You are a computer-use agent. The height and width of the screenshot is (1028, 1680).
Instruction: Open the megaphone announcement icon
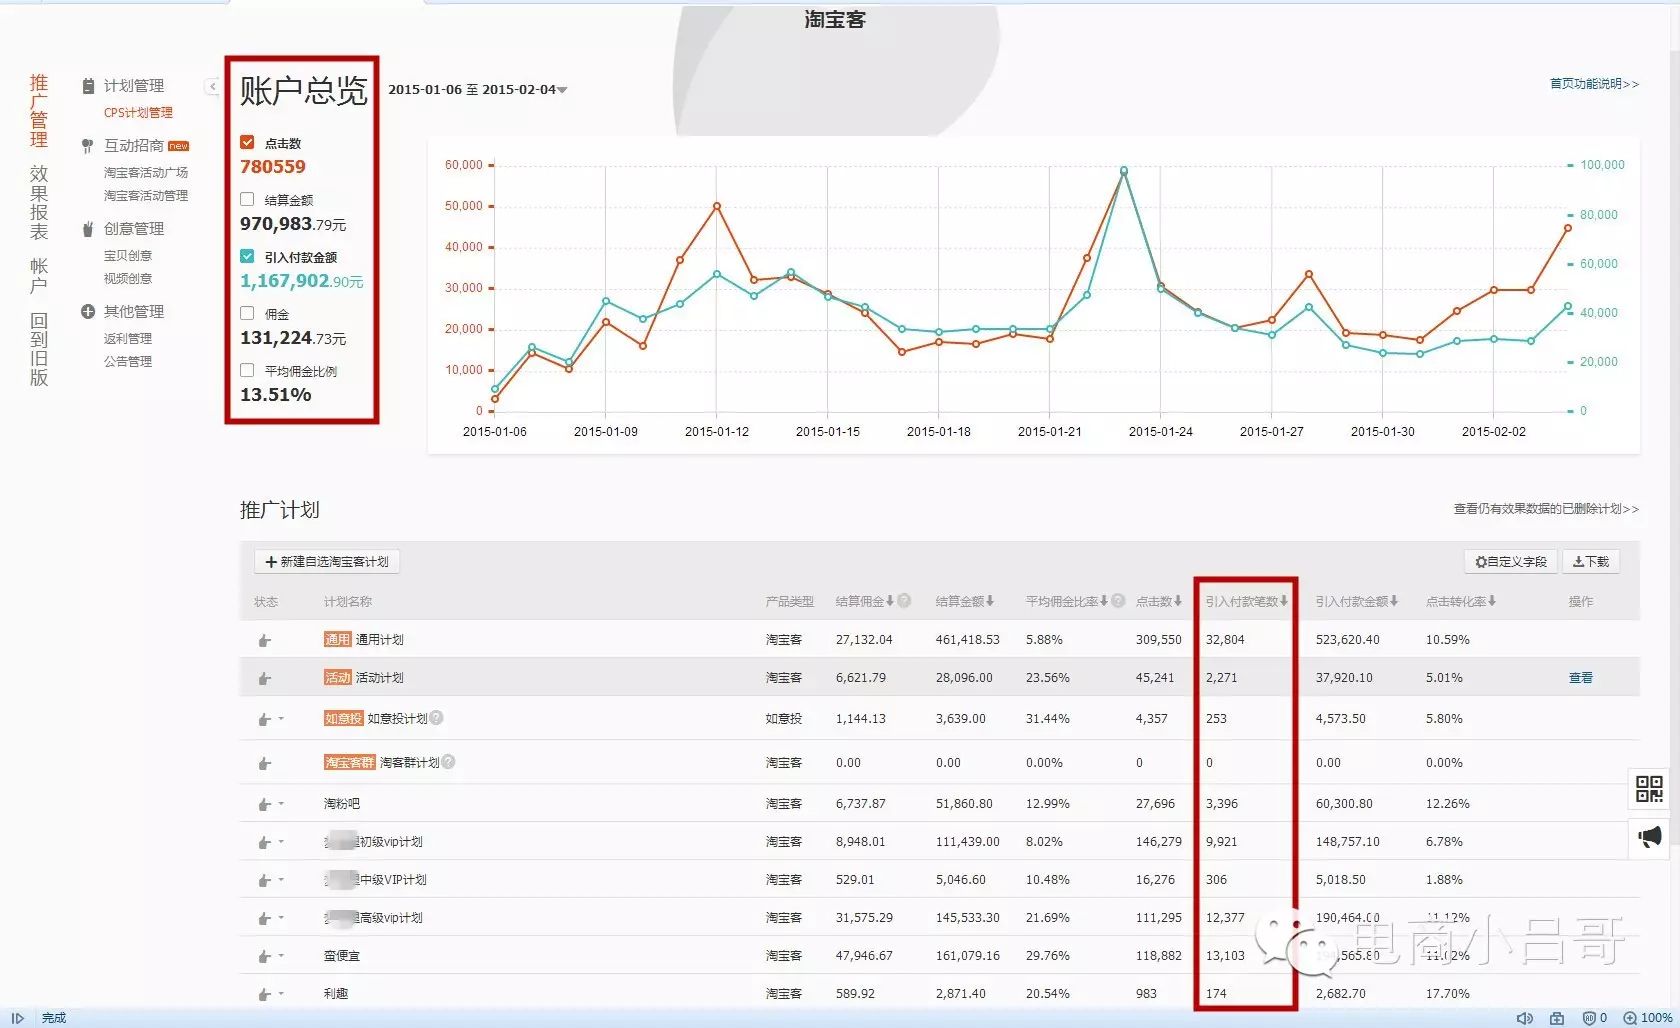(1649, 836)
